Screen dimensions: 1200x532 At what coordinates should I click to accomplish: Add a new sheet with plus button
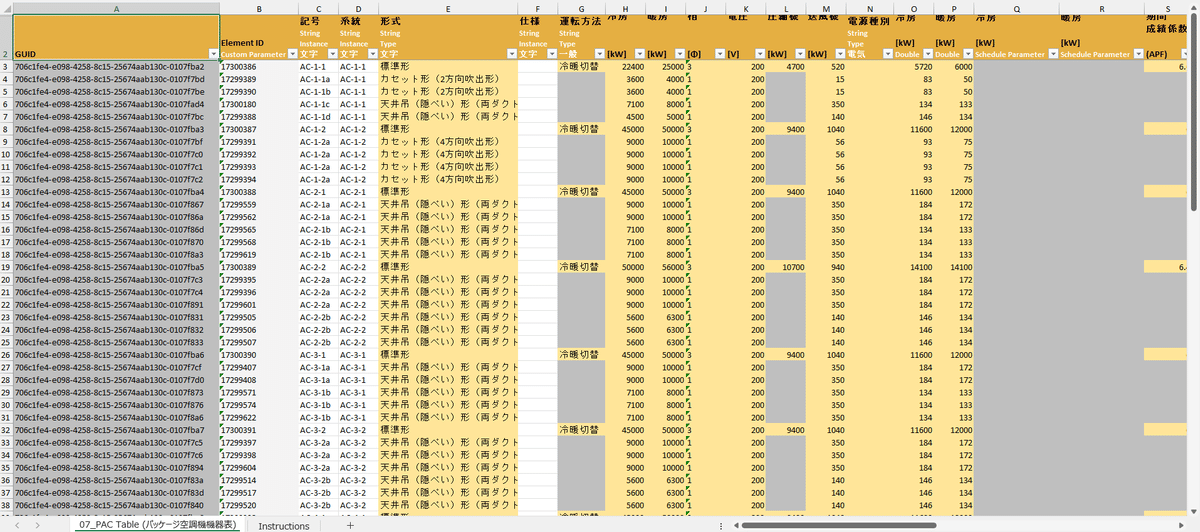350,524
